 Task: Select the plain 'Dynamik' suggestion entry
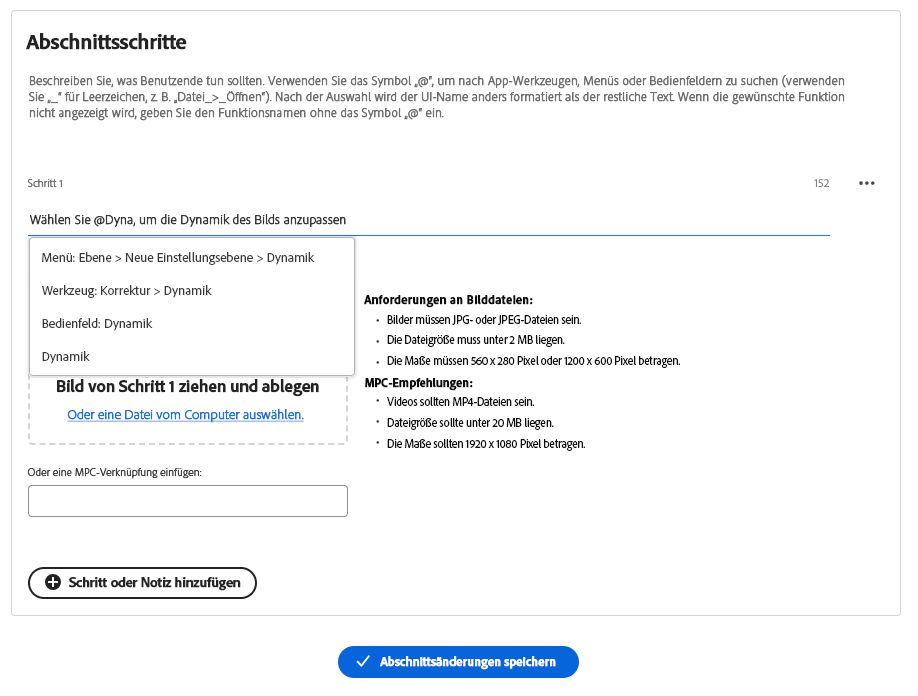point(66,357)
